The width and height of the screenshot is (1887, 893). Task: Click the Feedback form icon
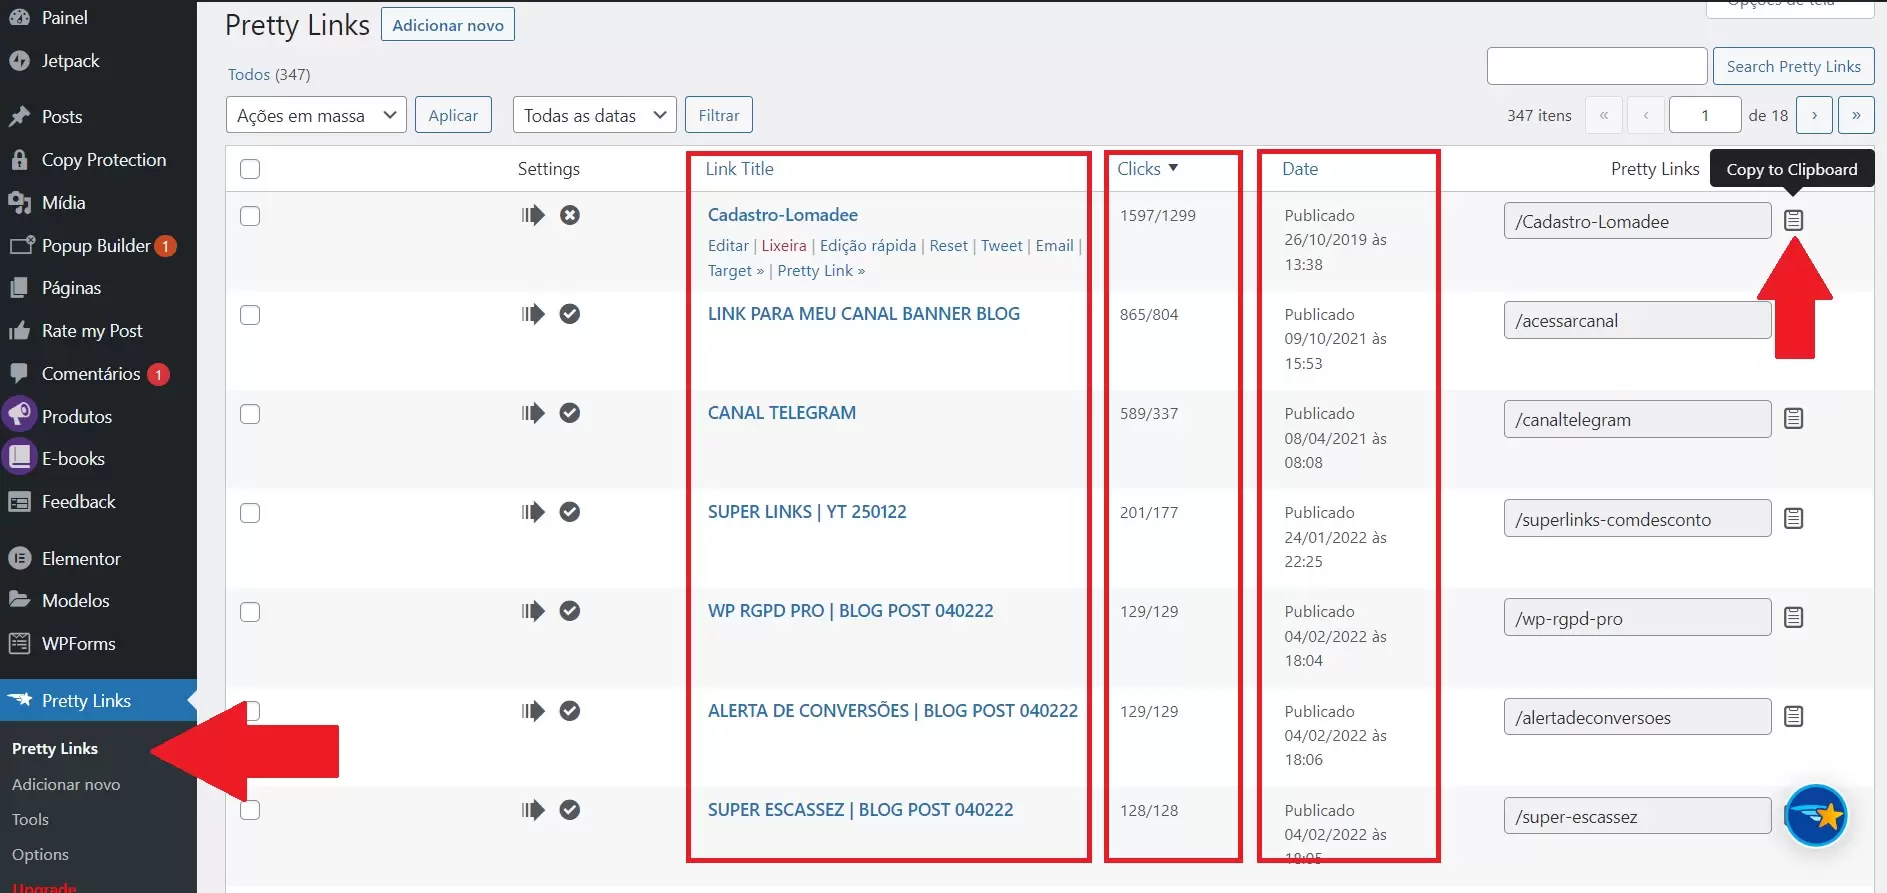(19, 502)
